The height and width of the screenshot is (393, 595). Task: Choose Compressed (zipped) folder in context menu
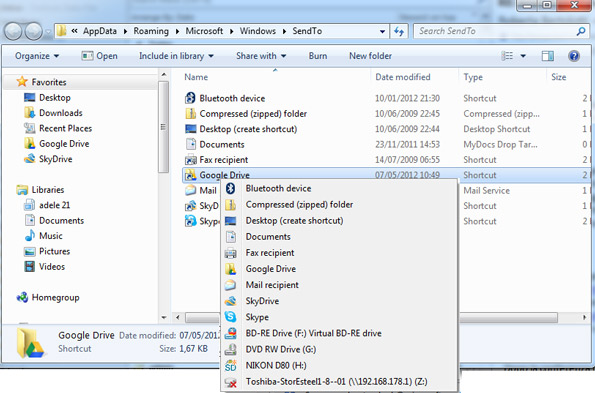point(339,204)
